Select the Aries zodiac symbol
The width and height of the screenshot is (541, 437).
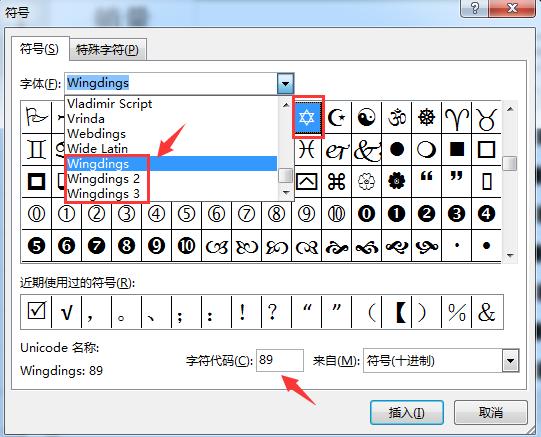(x=456, y=117)
